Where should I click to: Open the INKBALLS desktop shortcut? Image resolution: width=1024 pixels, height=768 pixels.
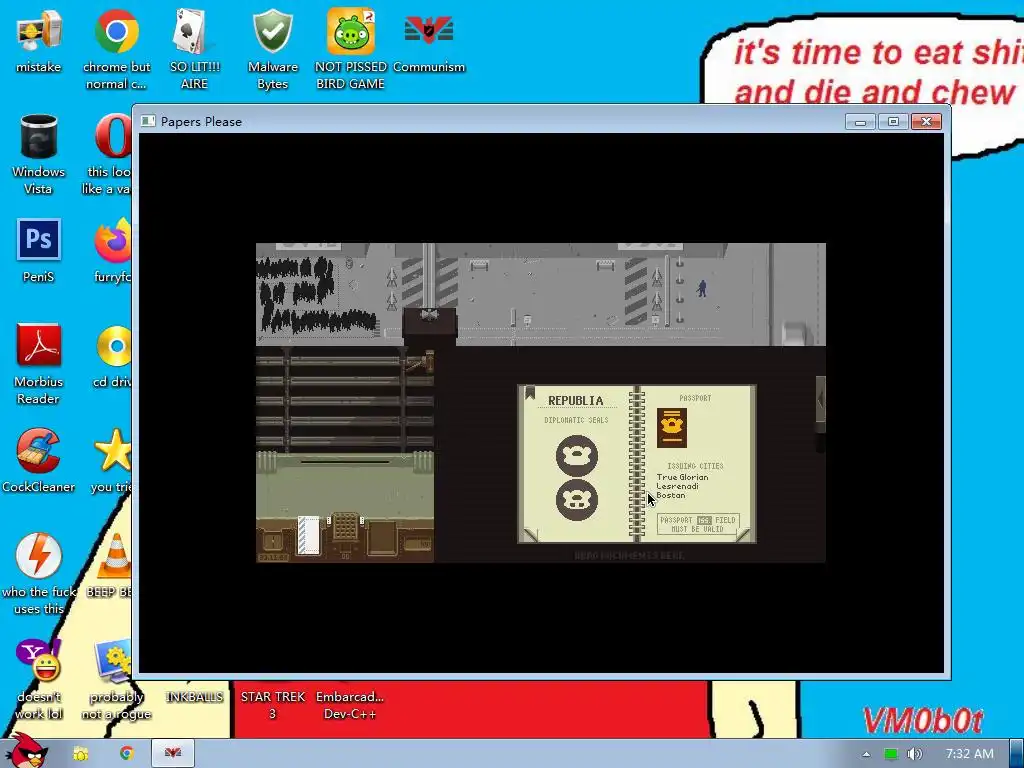[x=194, y=697]
